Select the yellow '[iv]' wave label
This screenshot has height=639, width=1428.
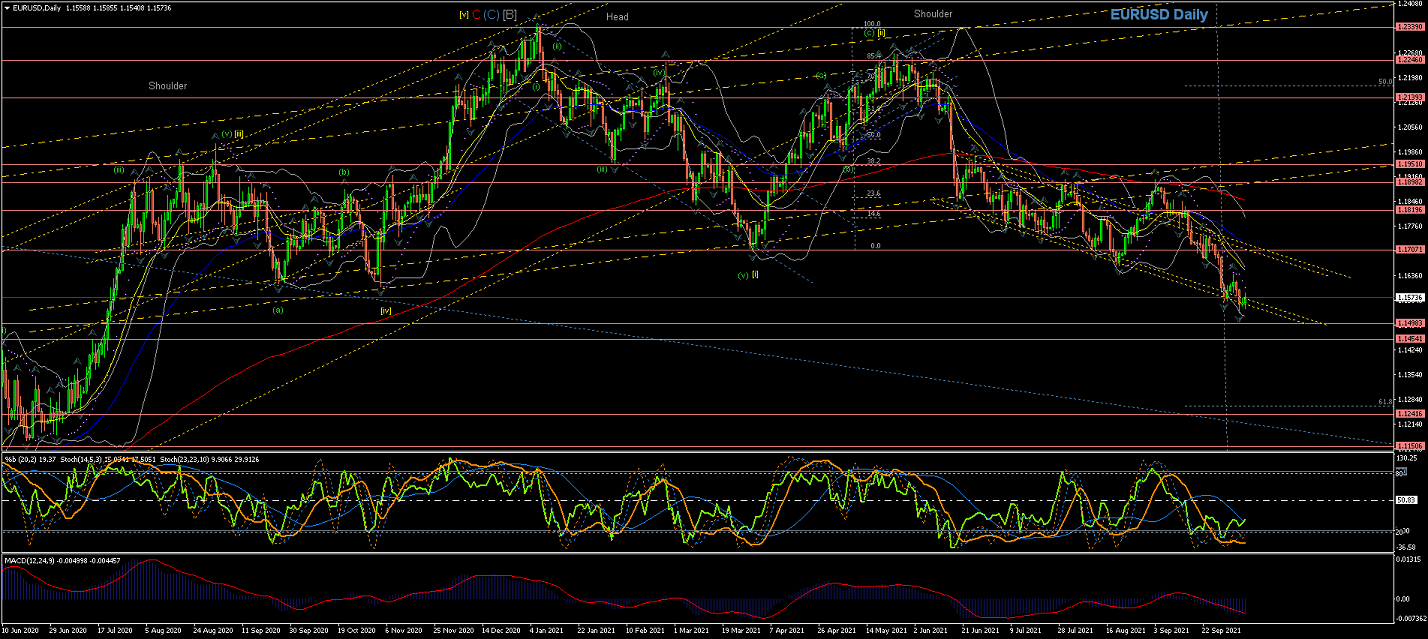click(x=384, y=310)
